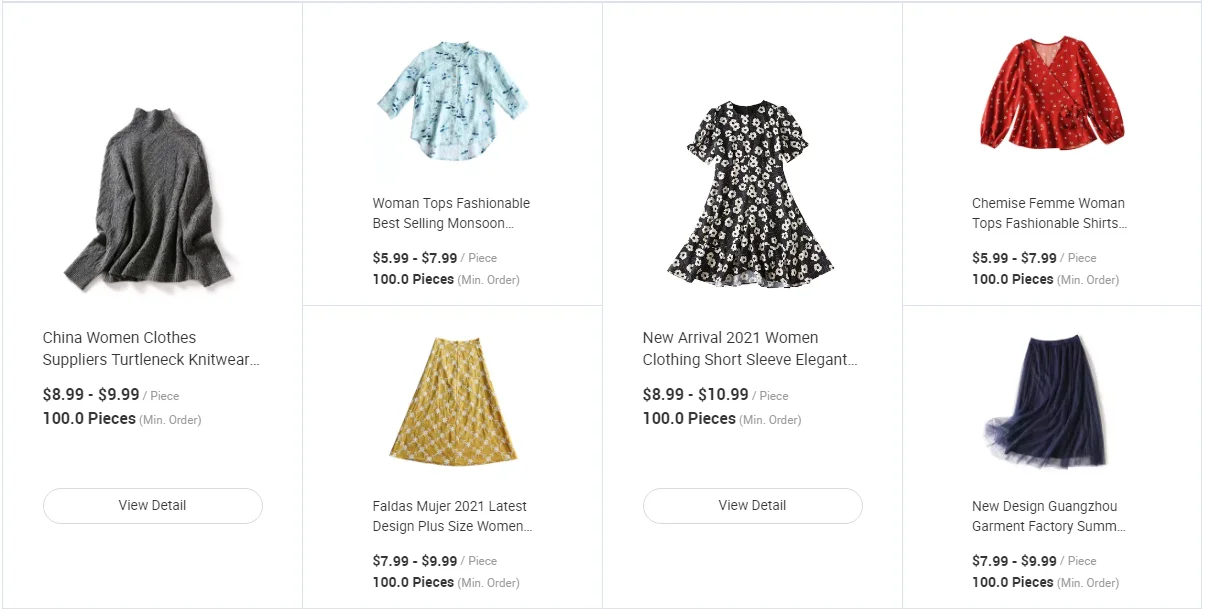
Task: Open the Faldas Mujer 2021 Latest Design title
Action: [451, 516]
